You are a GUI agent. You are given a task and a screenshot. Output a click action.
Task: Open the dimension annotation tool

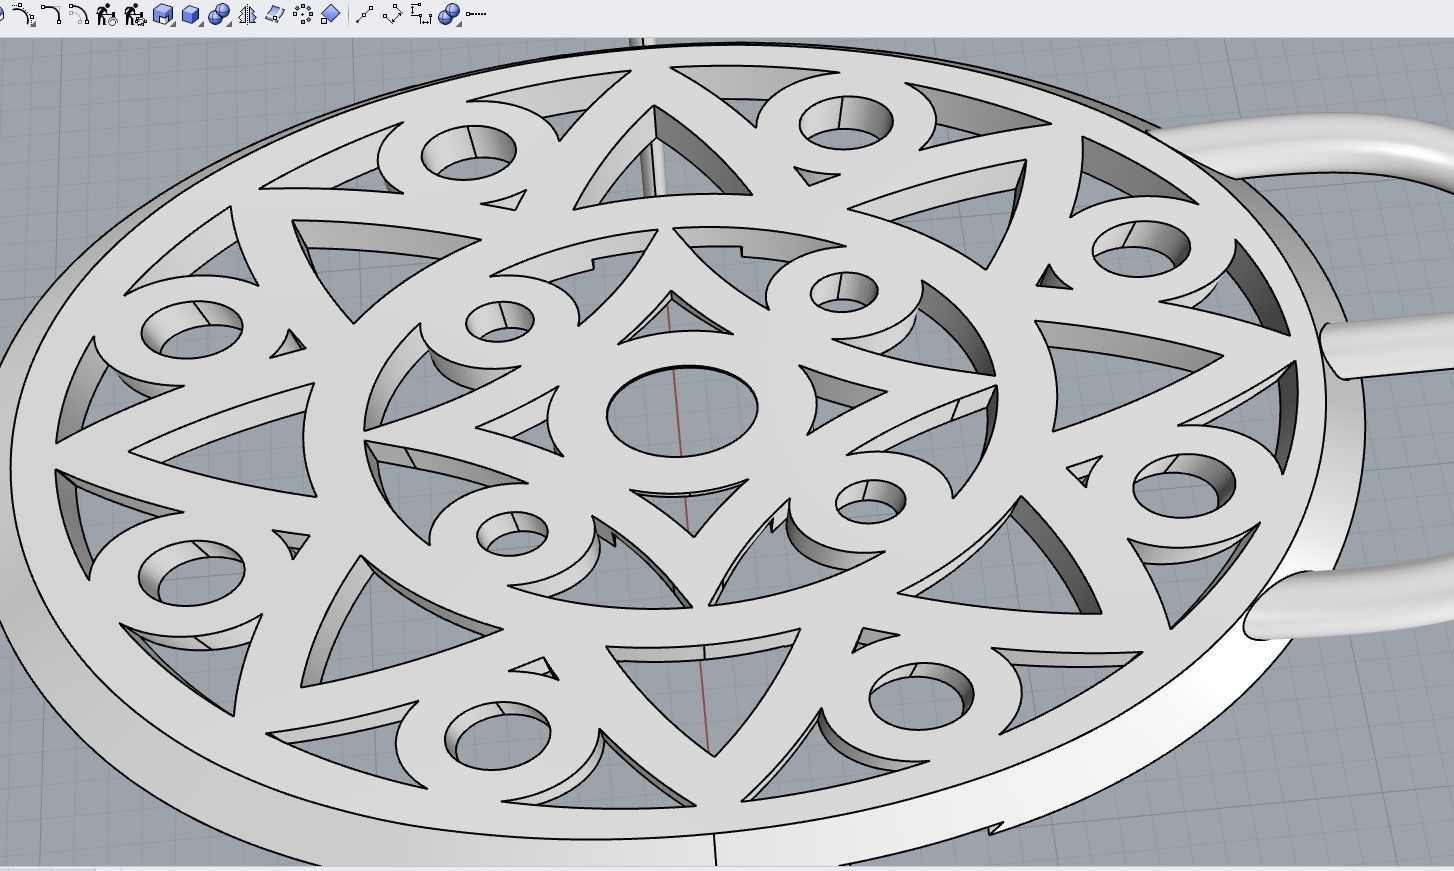click(x=422, y=14)
